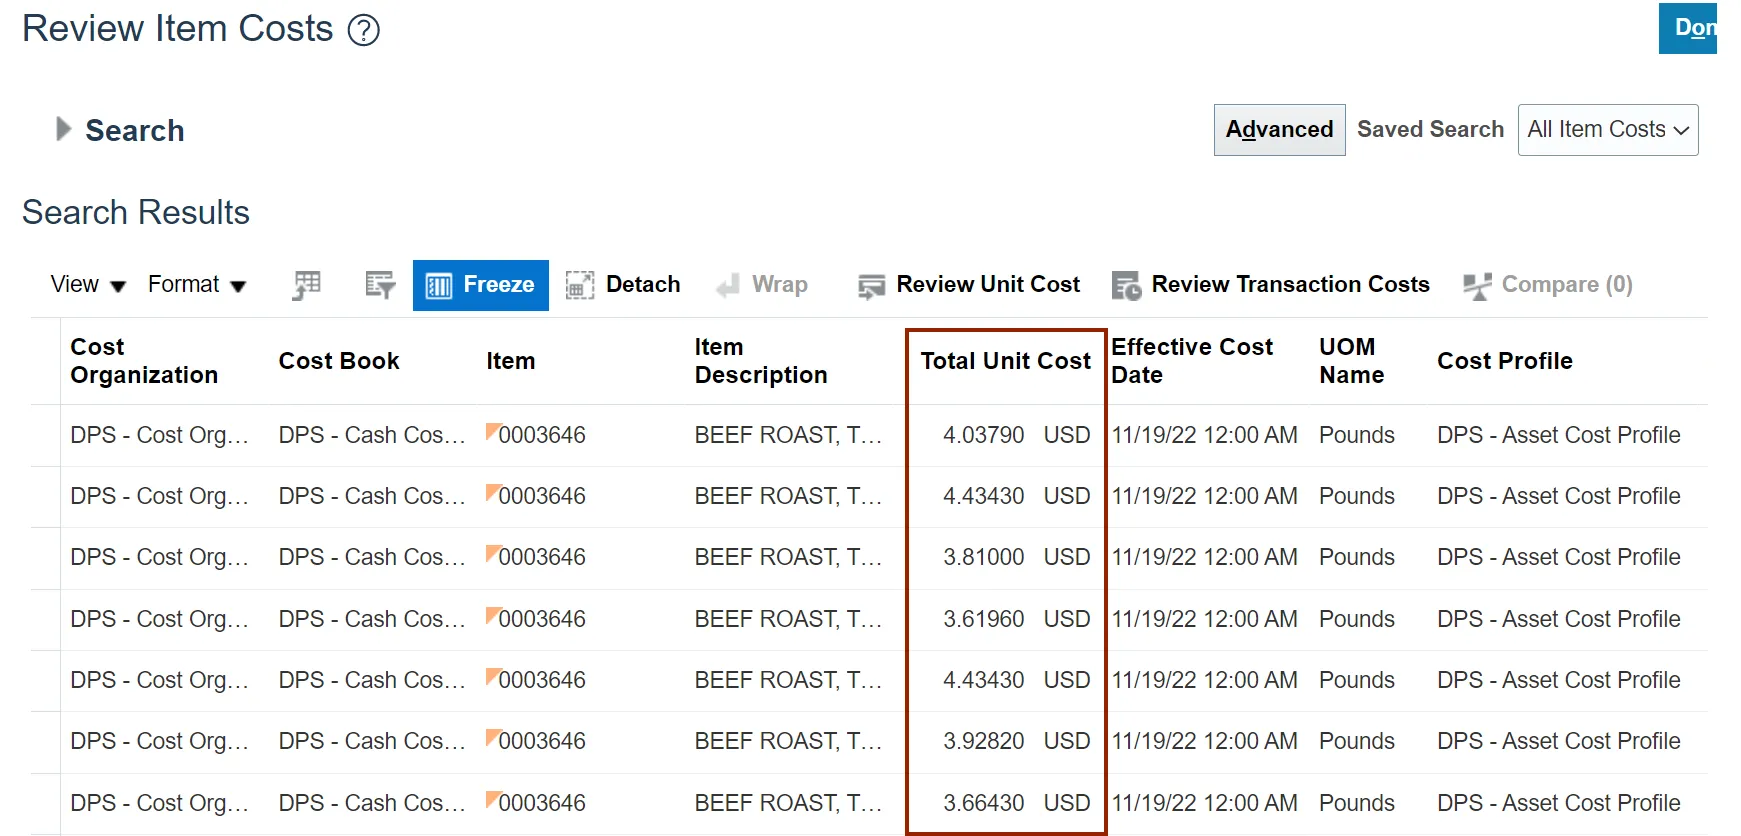Select the Item Description column header
The width and height of the screenshot is (1741, 836).
pos(761,361)
